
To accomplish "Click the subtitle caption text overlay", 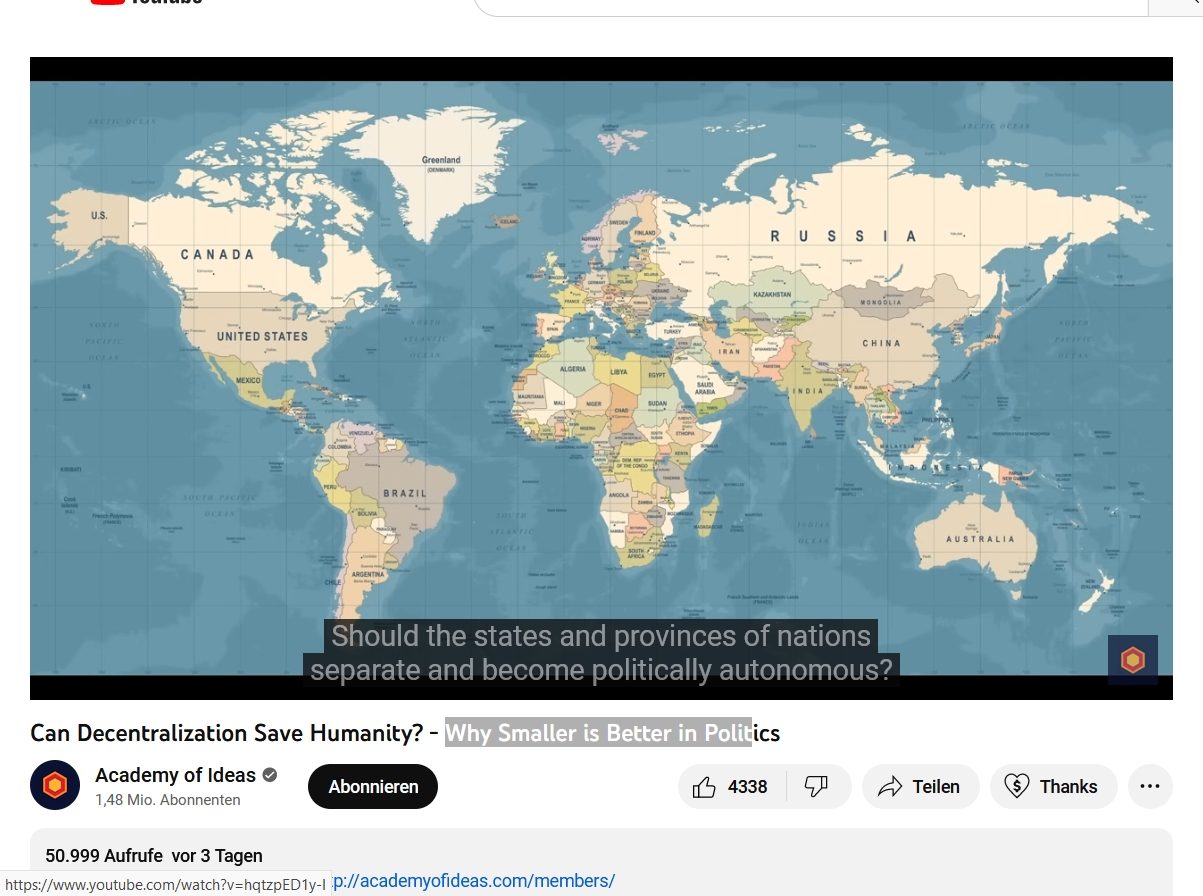I will 600,653.
